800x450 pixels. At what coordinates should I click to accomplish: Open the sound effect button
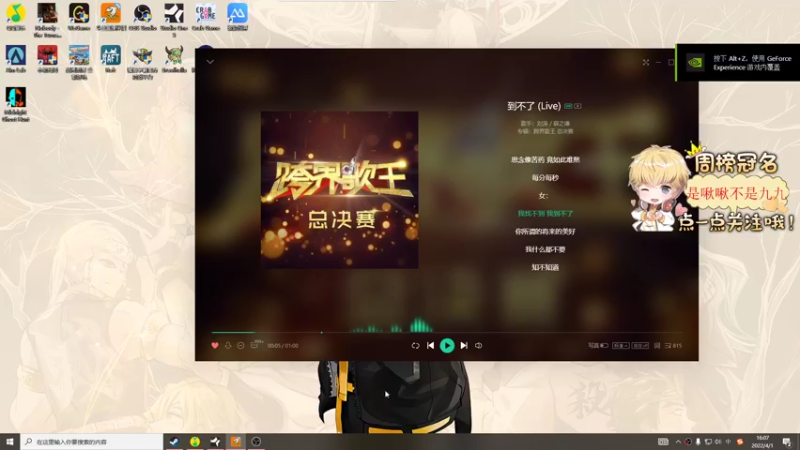tap(640, 345)
